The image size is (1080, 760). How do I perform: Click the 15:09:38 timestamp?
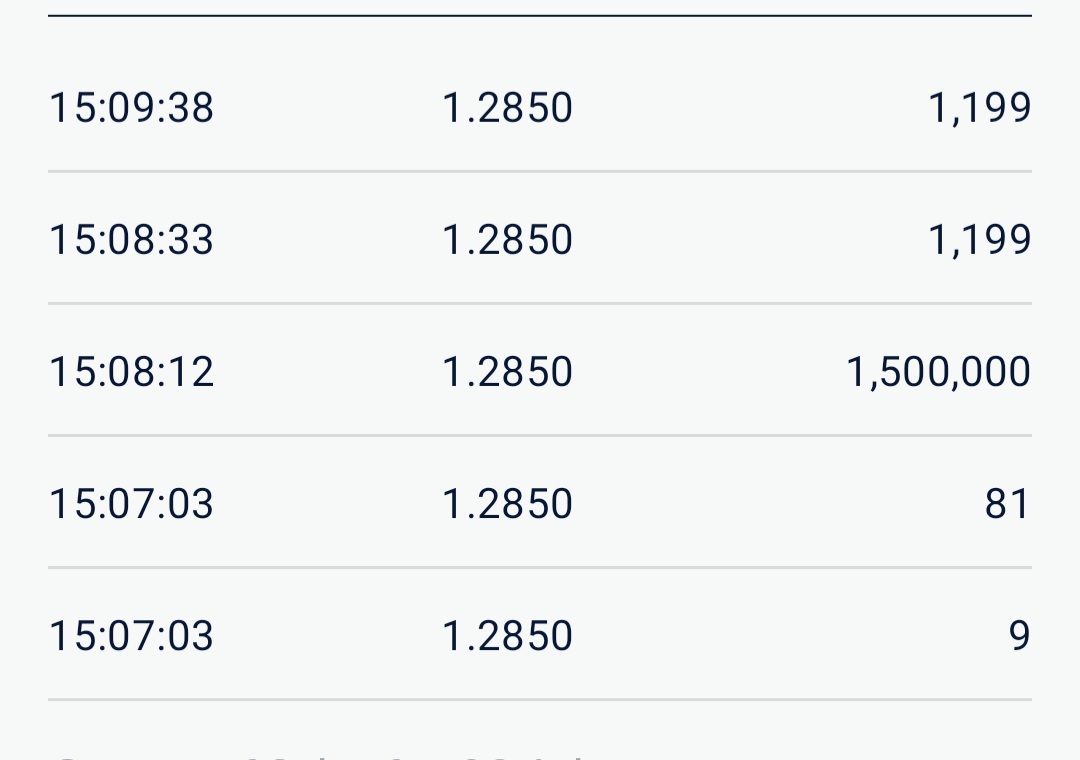[x=131, y=108]
